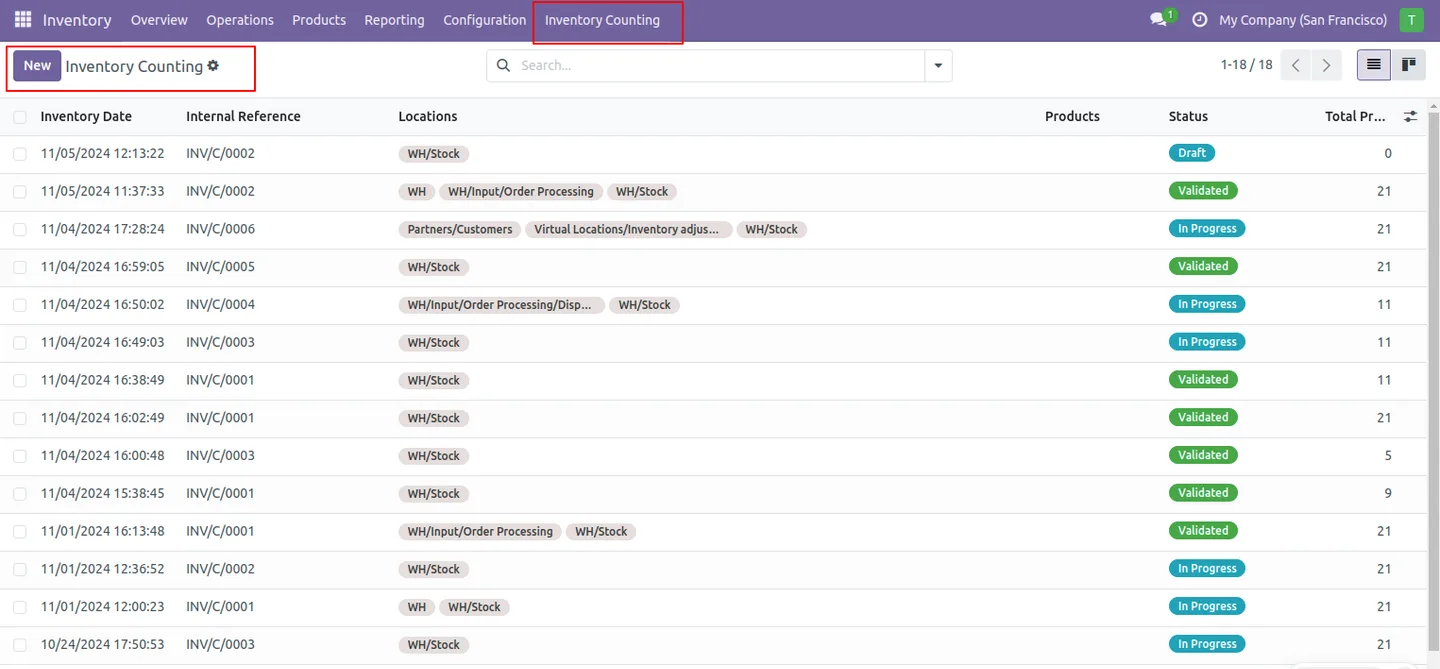Select checkbox for row 11/04/2024 16:49:03

point(20,343)
